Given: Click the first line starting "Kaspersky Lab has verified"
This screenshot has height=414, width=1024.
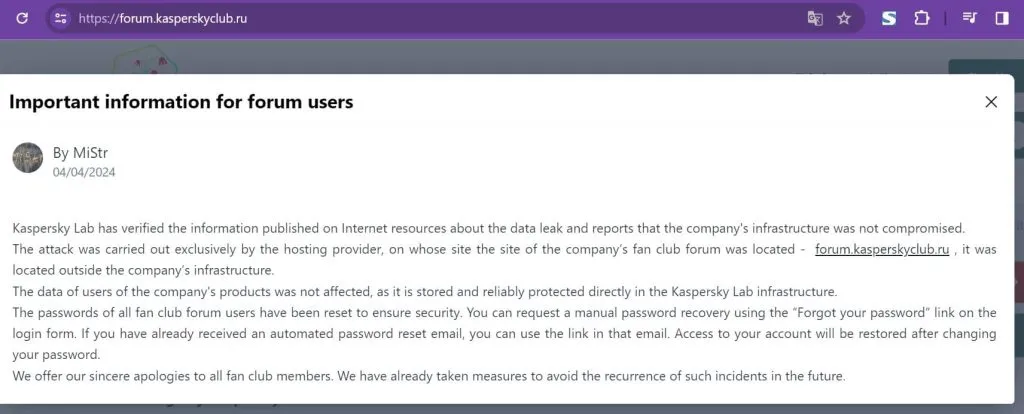Looking at the screenshot, I should (x=488, y=228).
